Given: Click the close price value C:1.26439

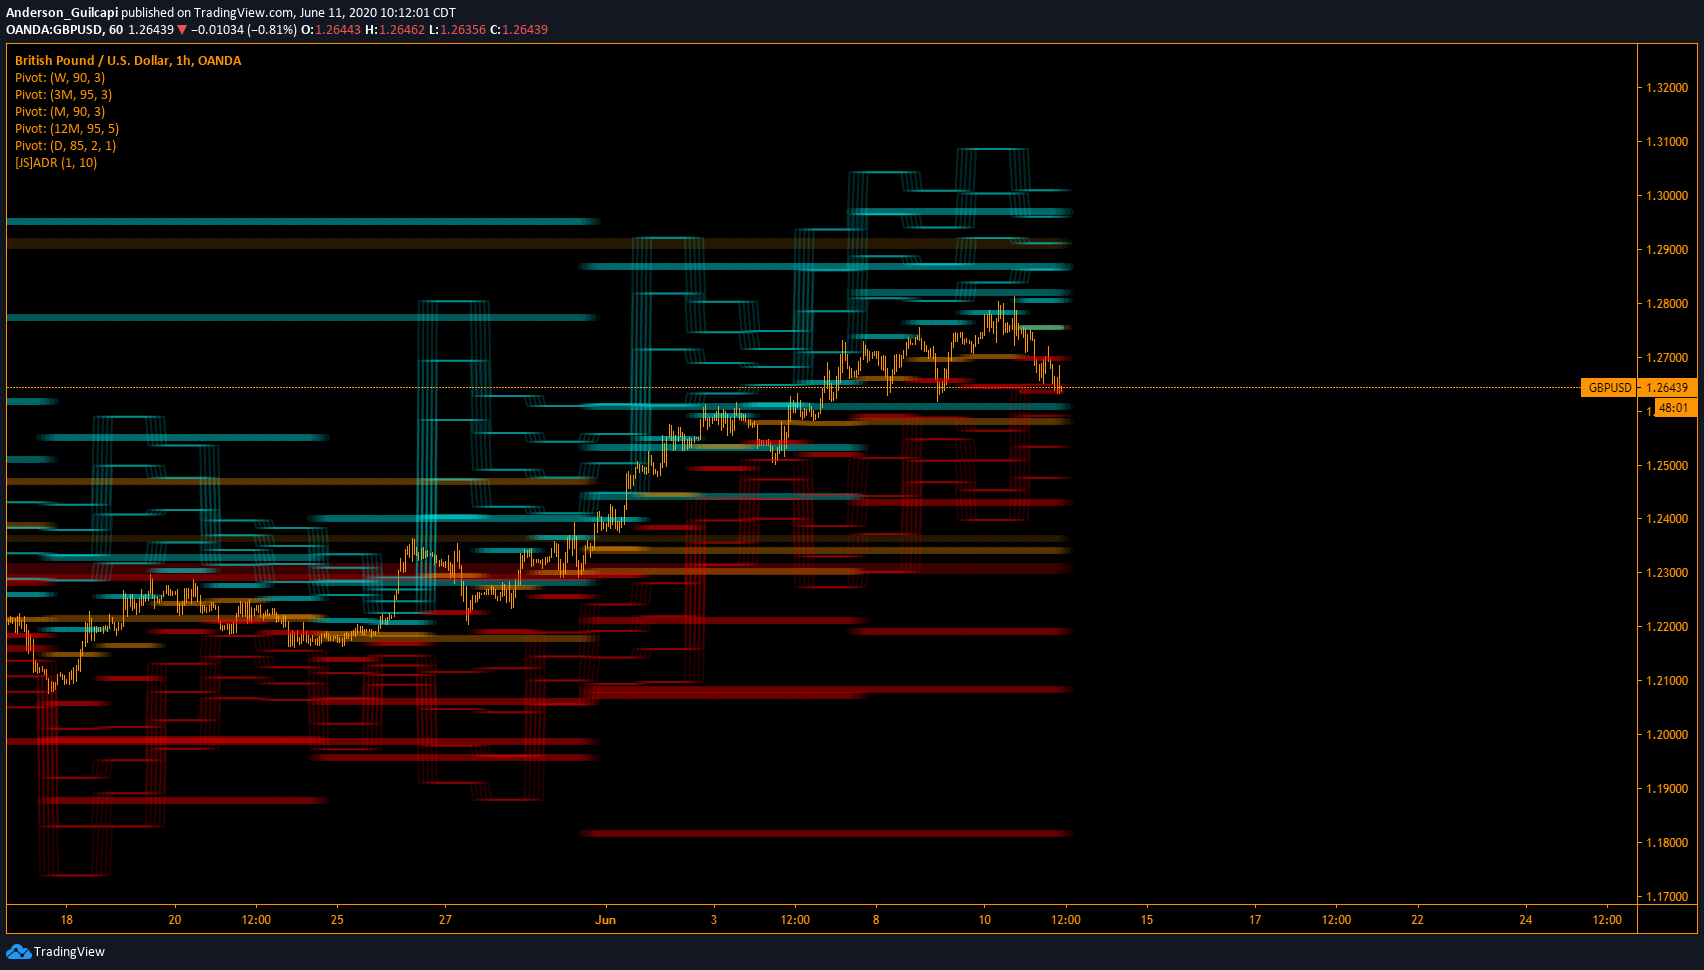Looking at the screenshot, I should 519,30.
